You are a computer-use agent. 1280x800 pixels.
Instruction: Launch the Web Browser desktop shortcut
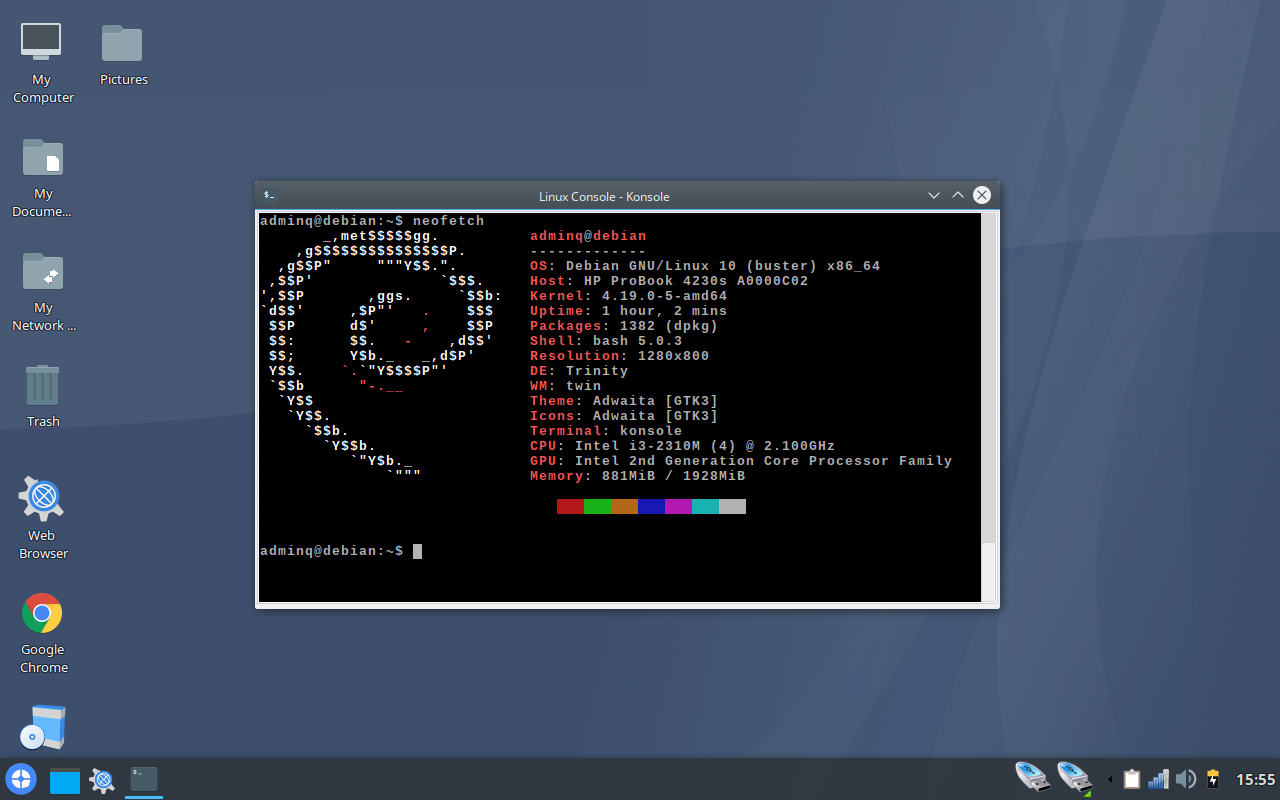42,499
